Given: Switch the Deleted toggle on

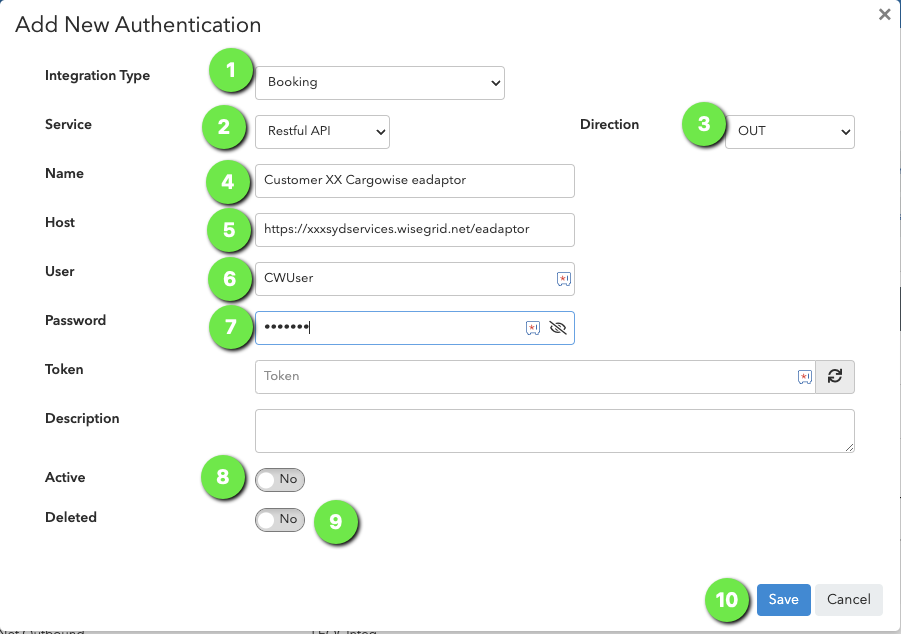Looking at the screenshot, I should point(280,520).
